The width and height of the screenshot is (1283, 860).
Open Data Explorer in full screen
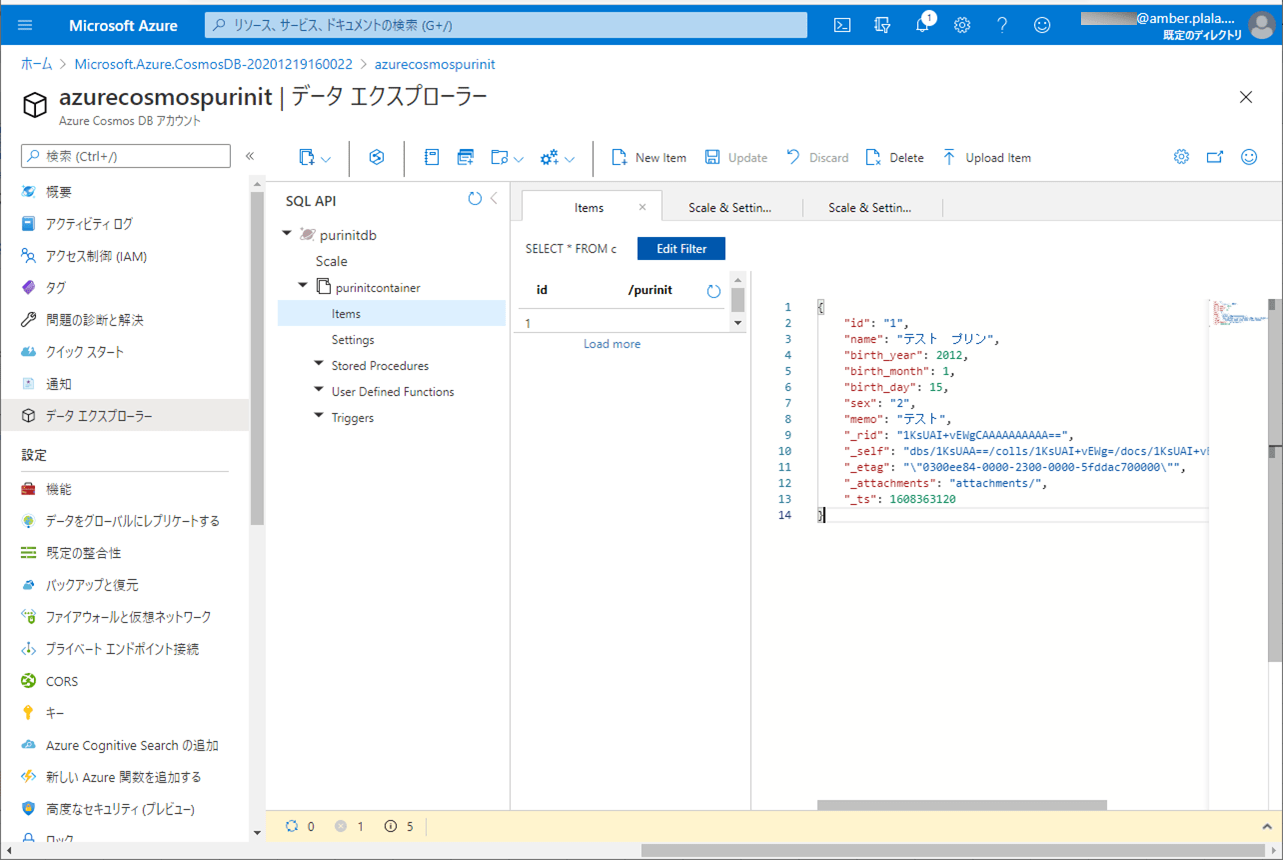[1215, 157]
